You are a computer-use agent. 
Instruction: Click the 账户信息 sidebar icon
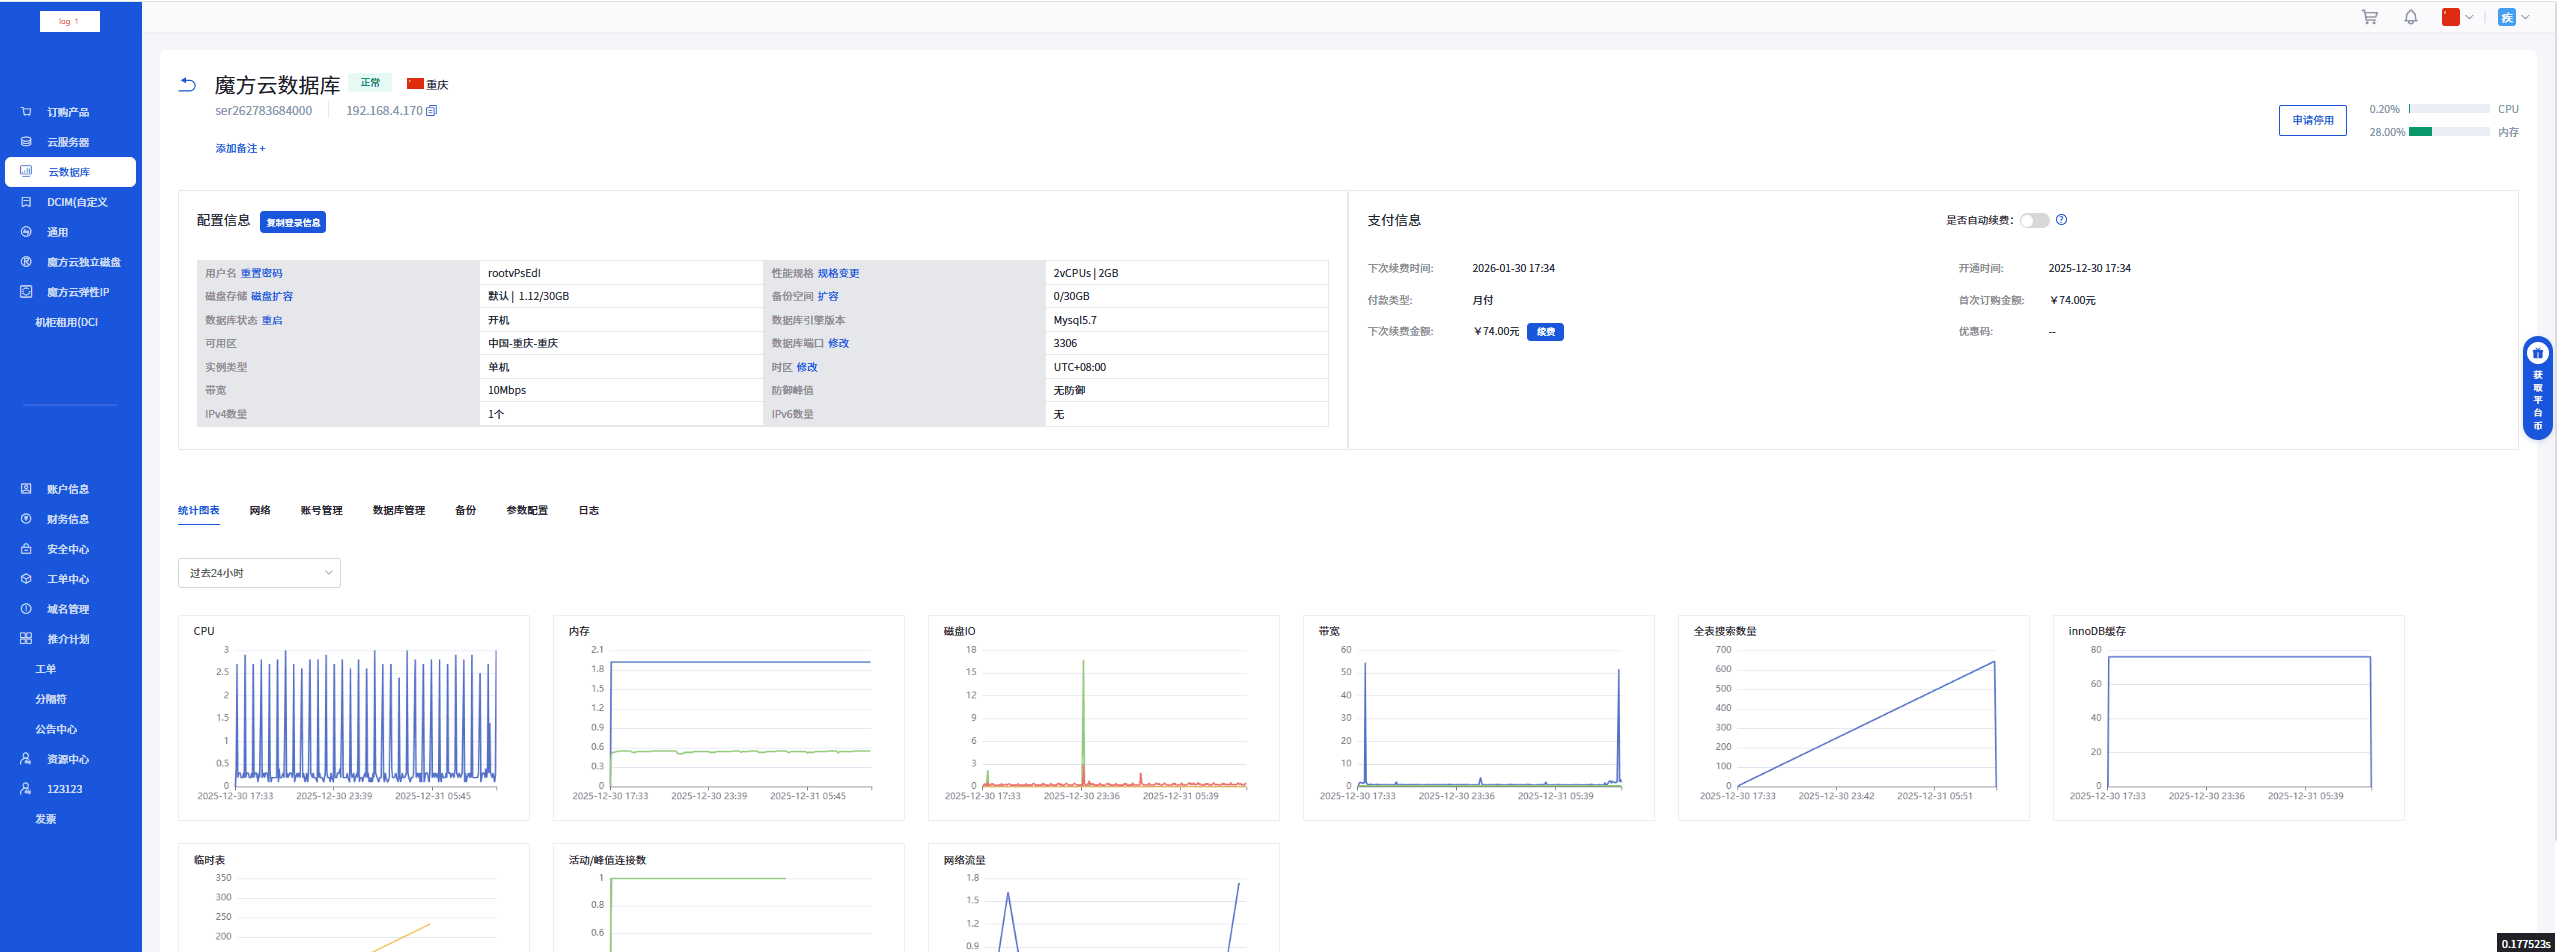coord(26,489)
